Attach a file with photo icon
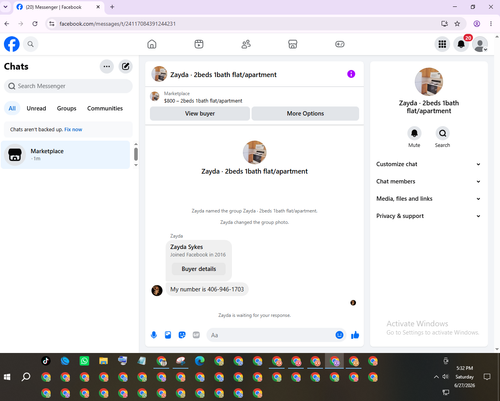500x401 pixels. click(x=168, y=335)
